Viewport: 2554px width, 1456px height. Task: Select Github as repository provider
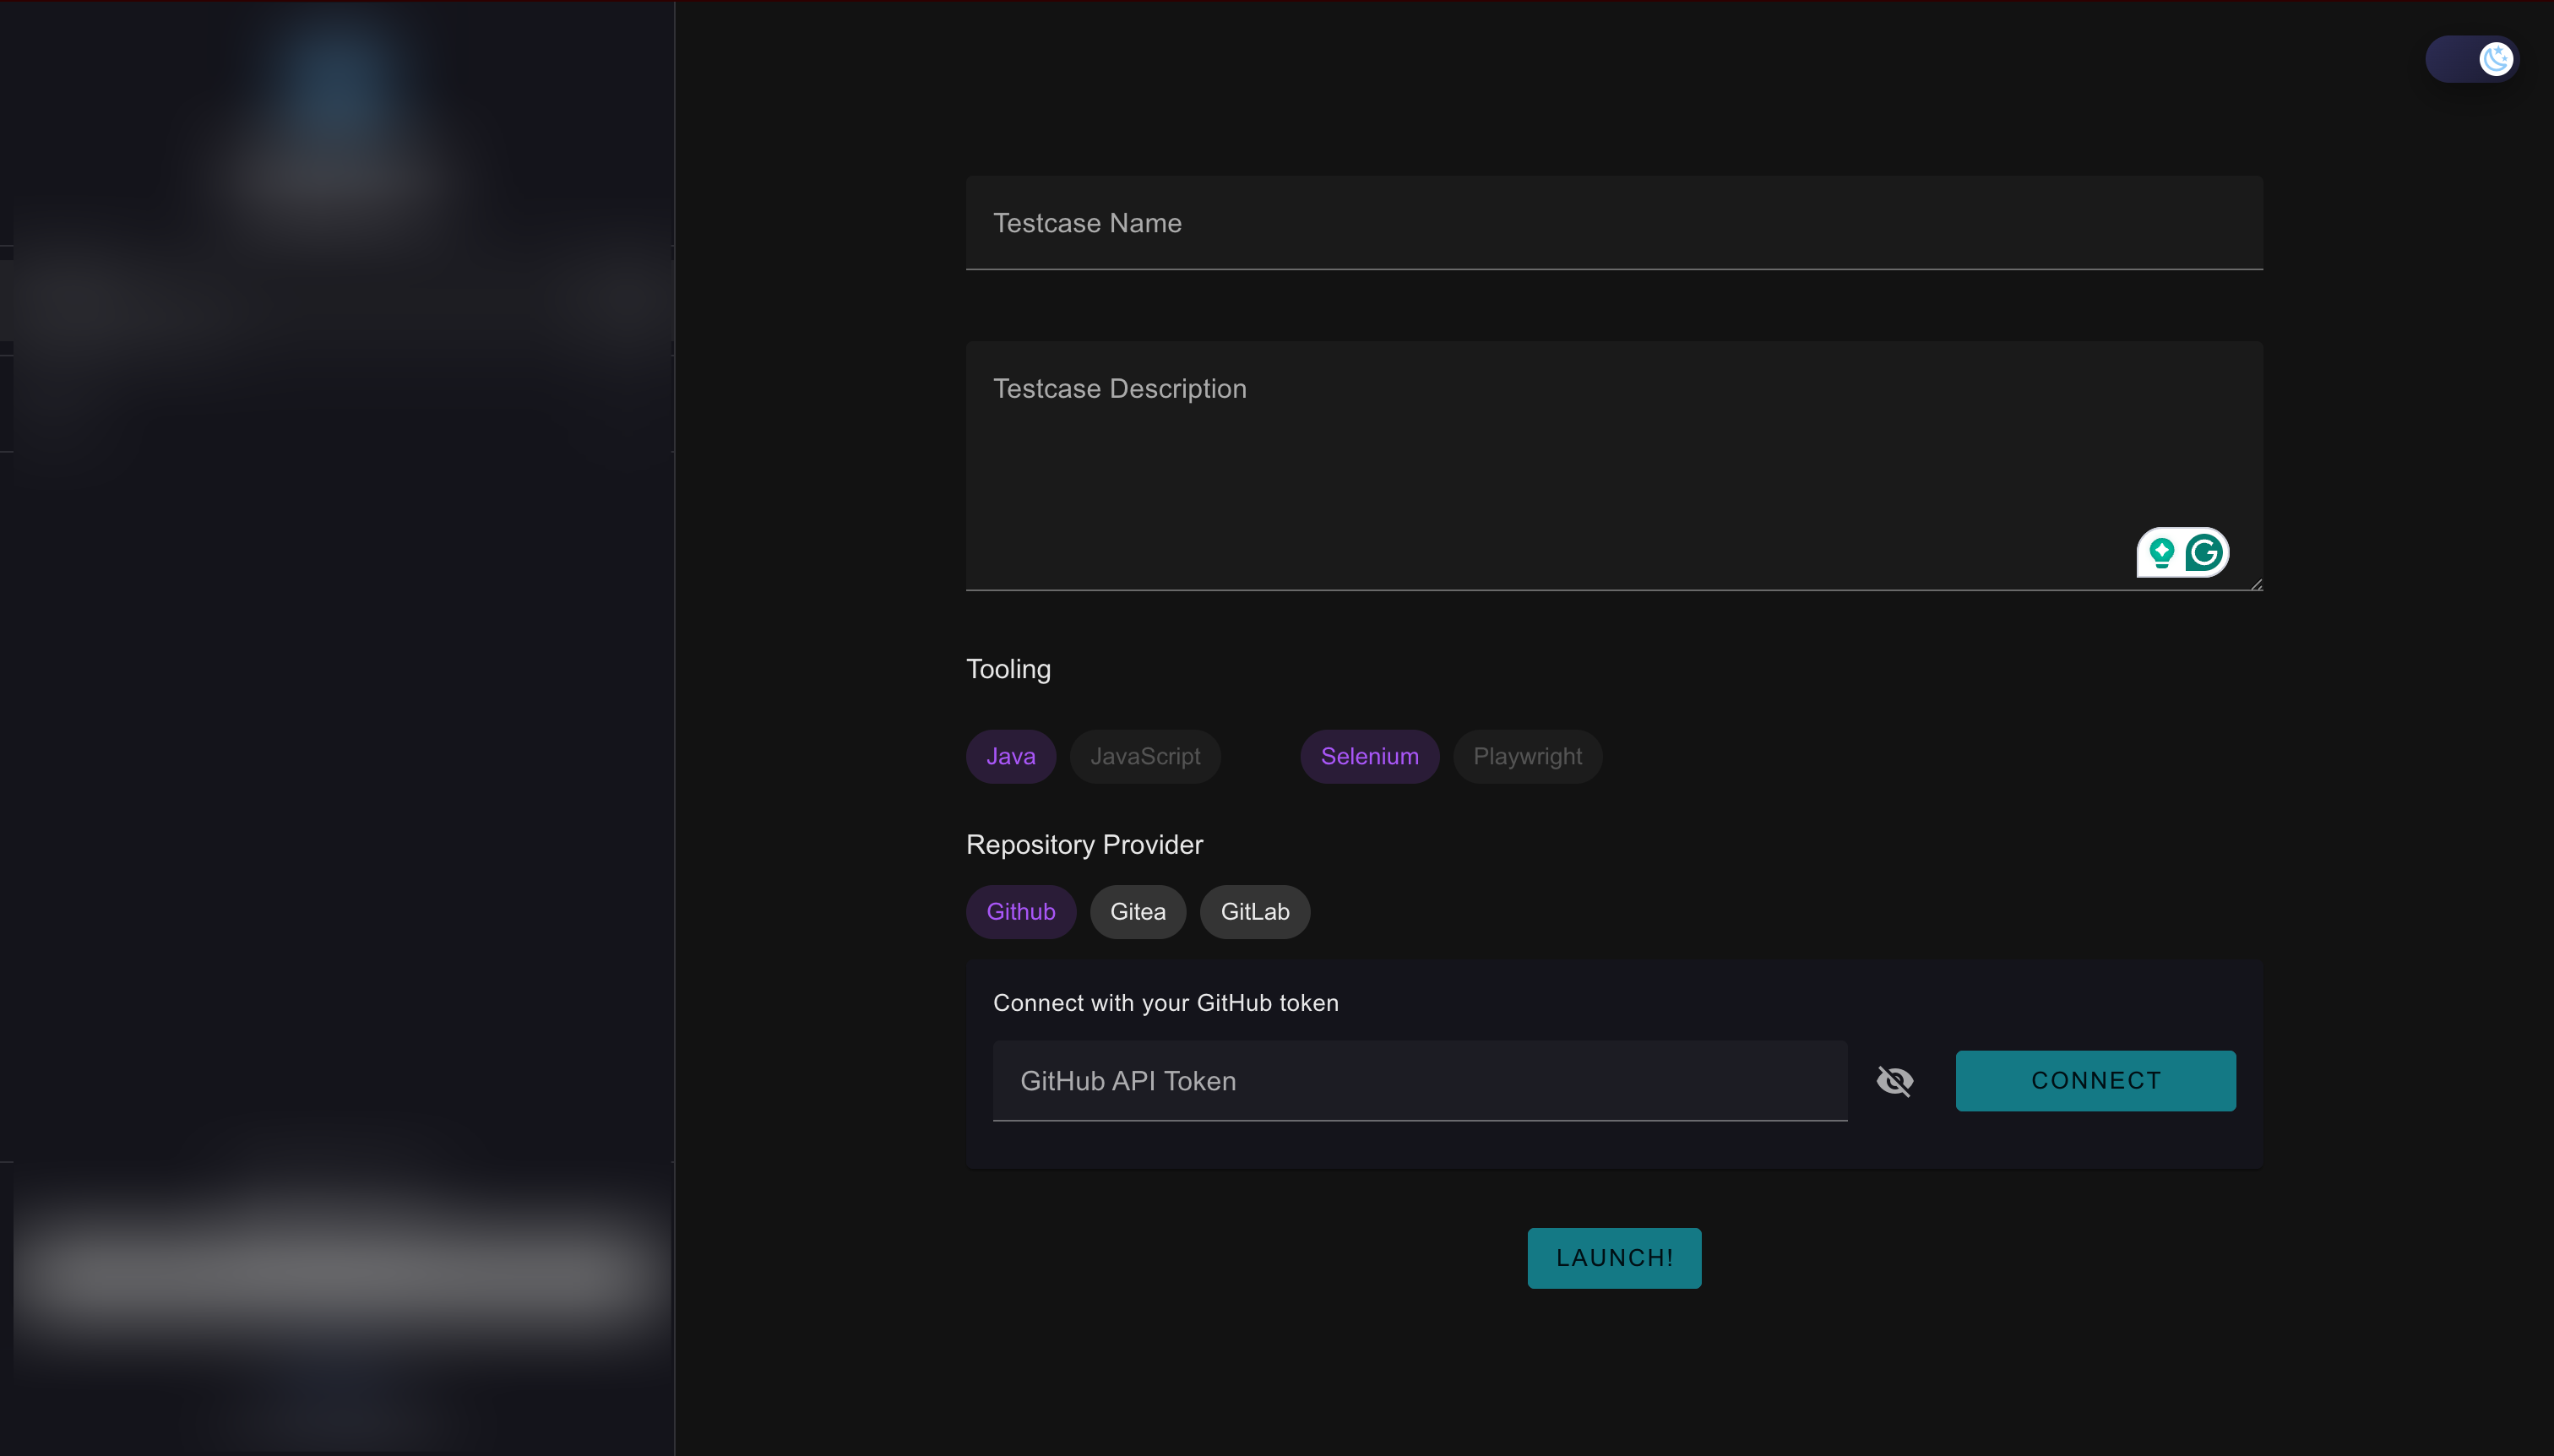coord(1020,911)
